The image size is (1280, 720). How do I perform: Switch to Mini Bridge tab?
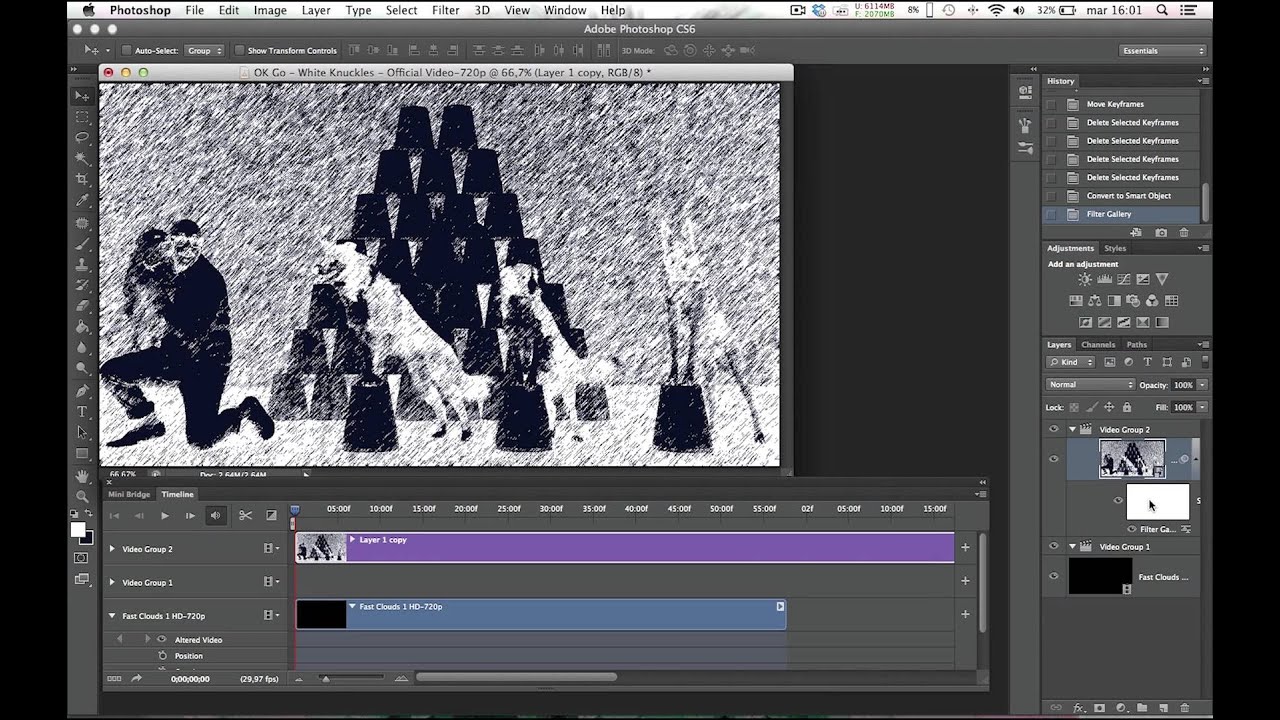(x=129, y=494)
